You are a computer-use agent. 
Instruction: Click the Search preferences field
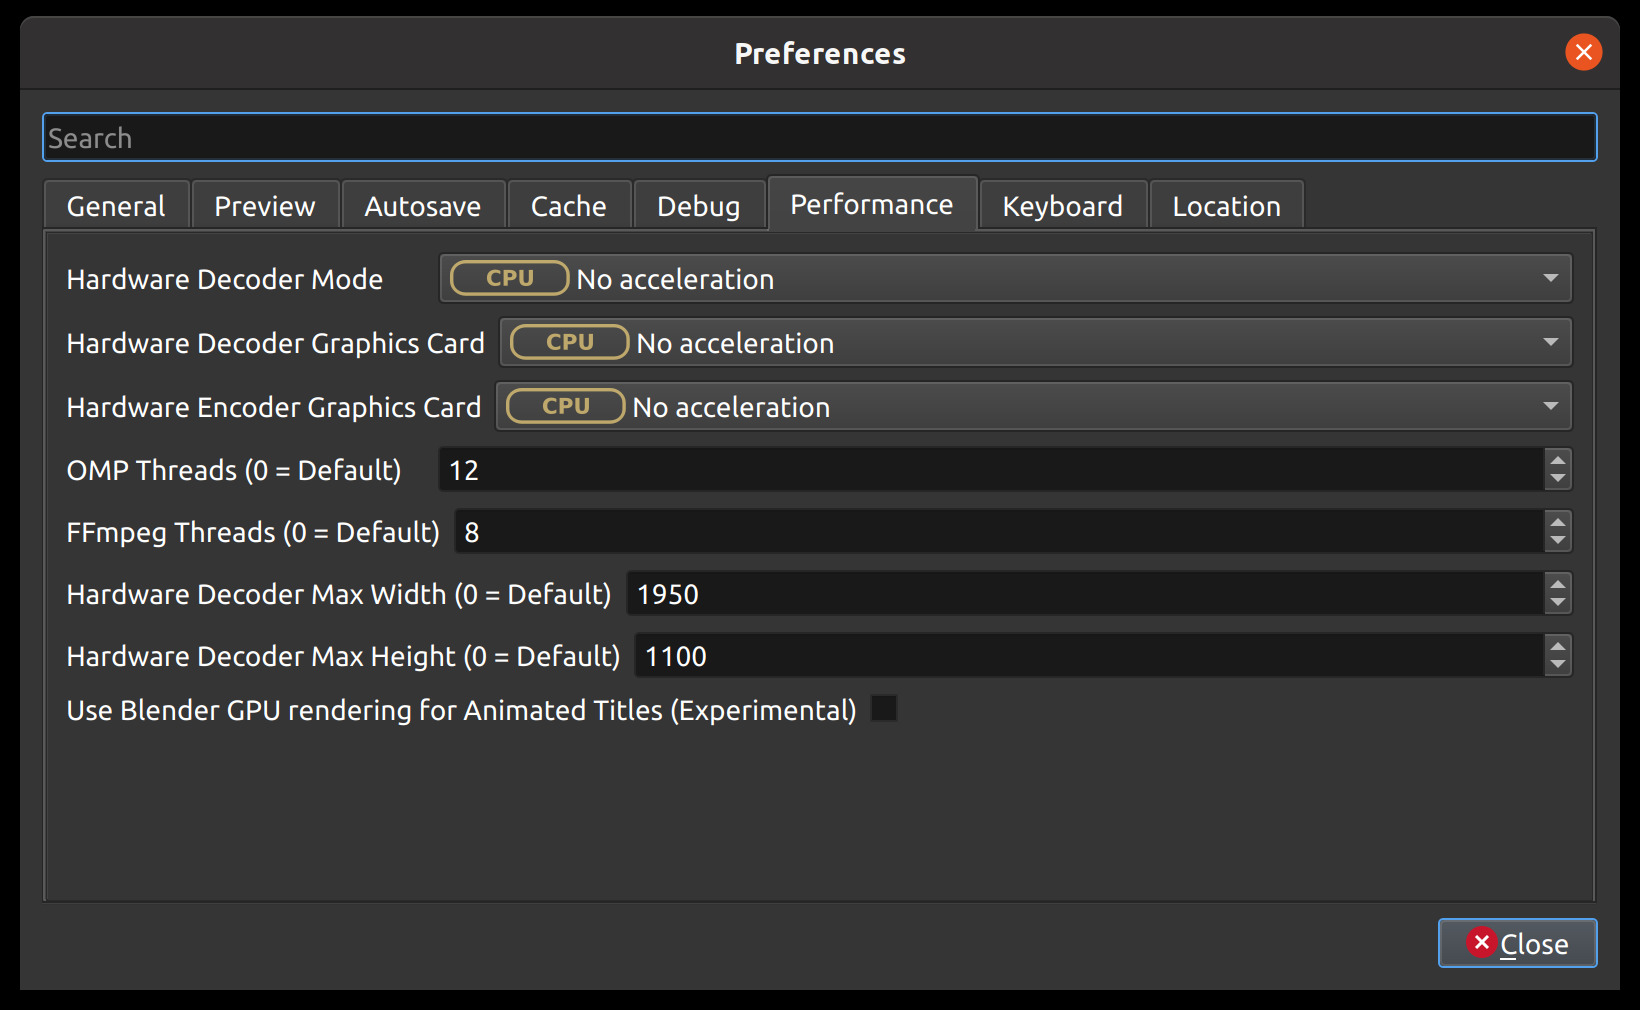819,138
